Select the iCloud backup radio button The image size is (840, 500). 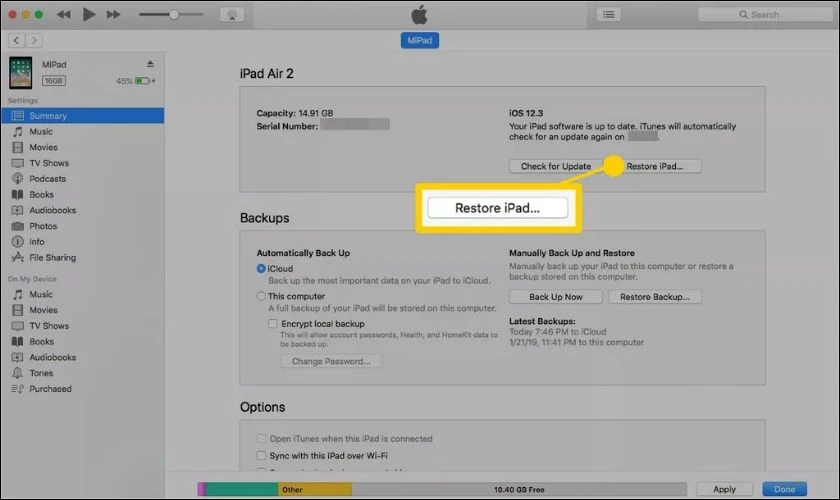coord(261,268)
